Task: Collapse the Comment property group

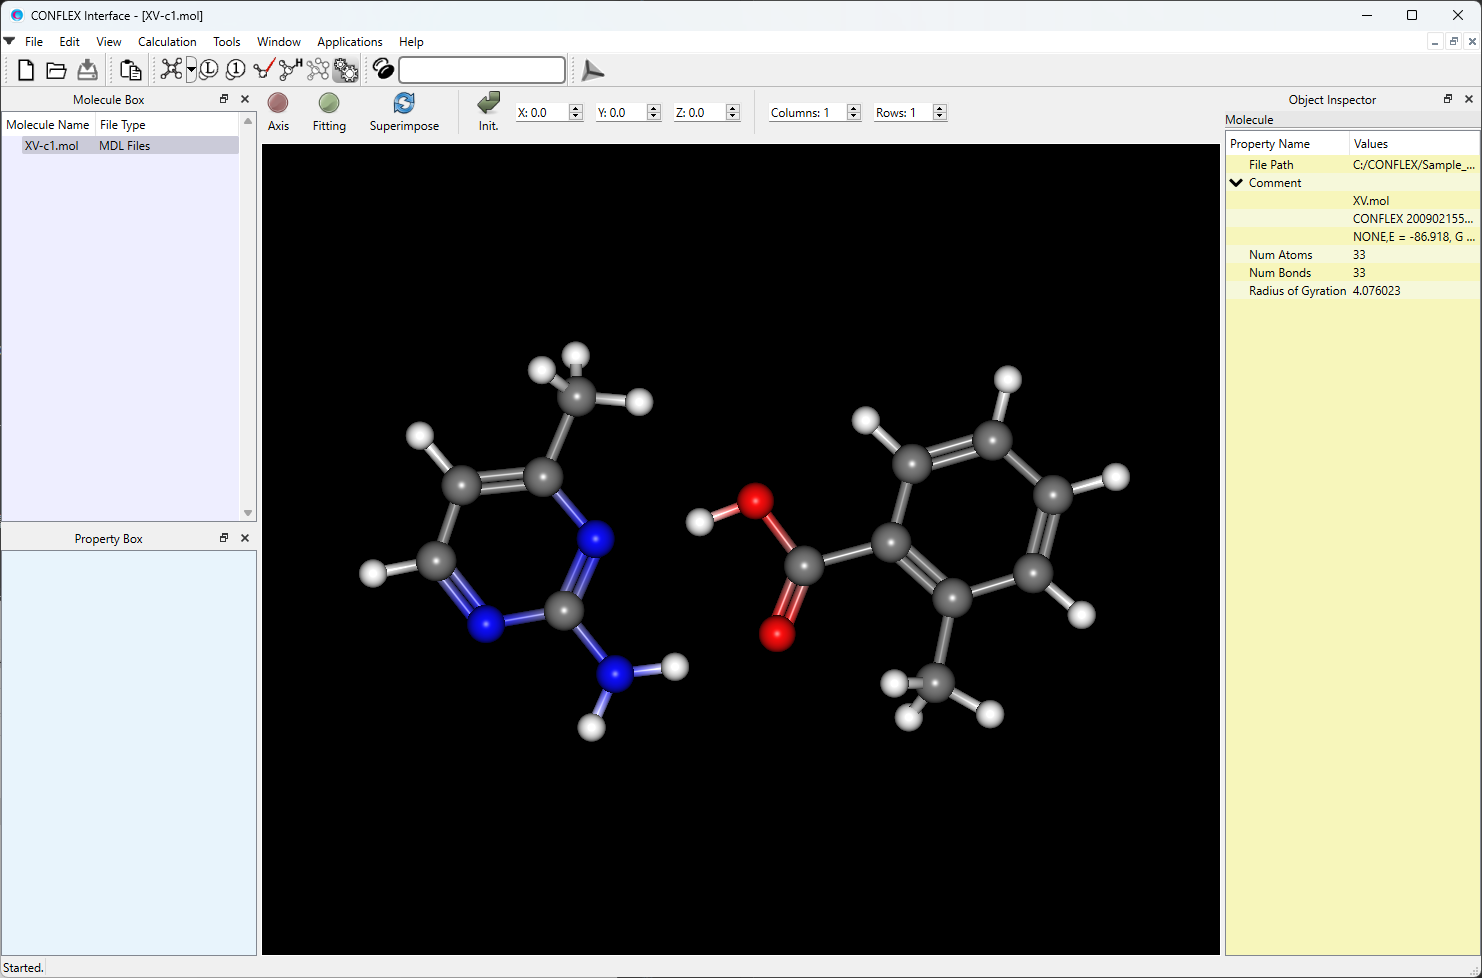Action: point(1237,183)
